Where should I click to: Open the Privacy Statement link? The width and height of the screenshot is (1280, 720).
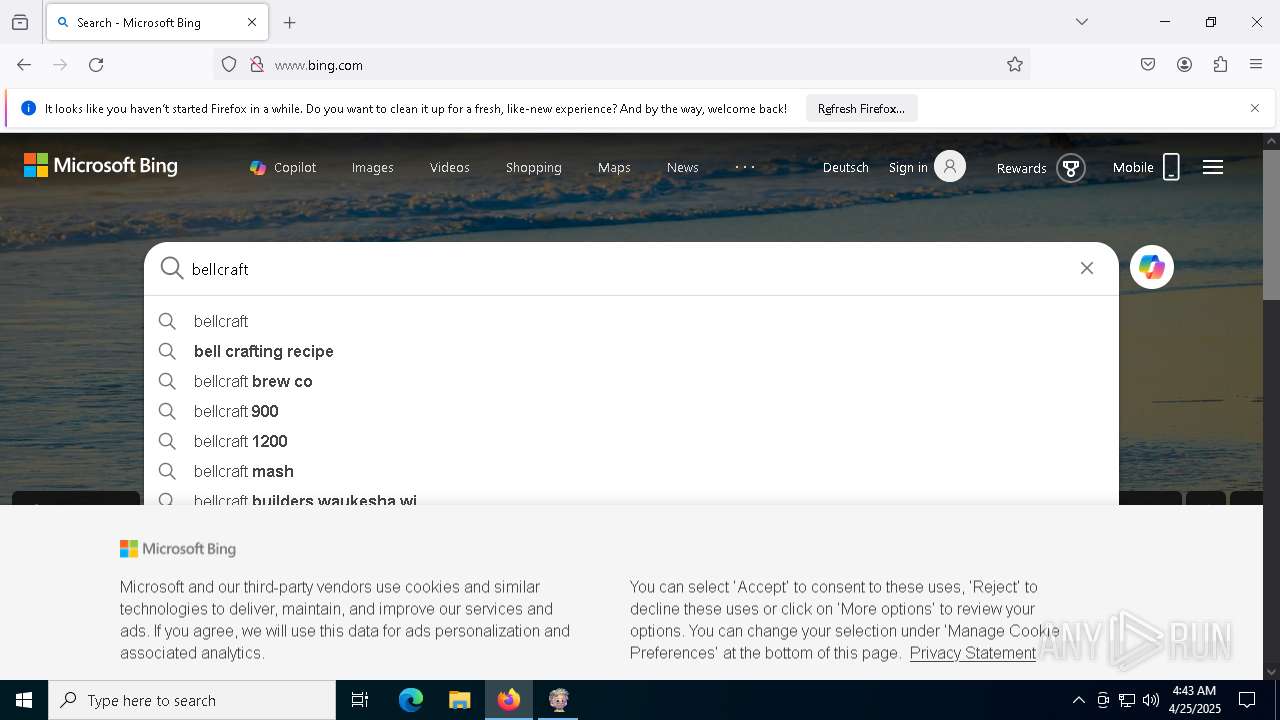pyautogui.click(x=972, y=653)
